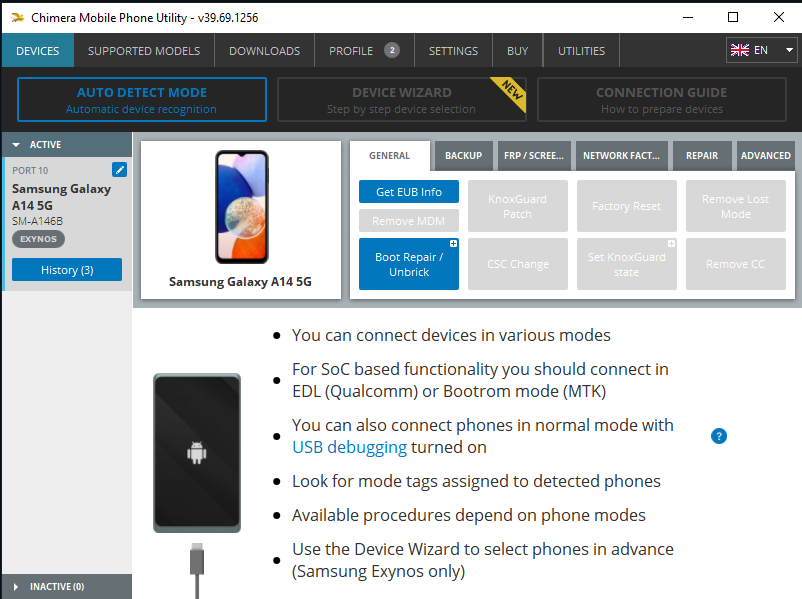The height and width of the screenshot is (599, 802).
Task: Click the Set KnoxGuard state button
Action: [627, 264]
